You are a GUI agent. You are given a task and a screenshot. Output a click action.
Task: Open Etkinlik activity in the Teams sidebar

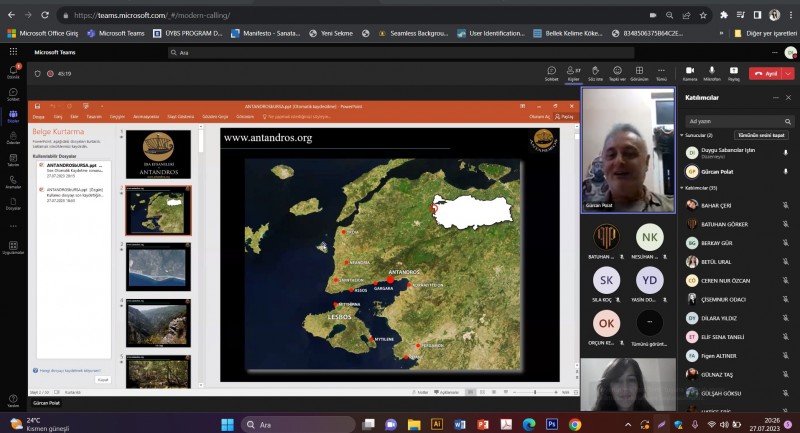click(x=13, y=72)
